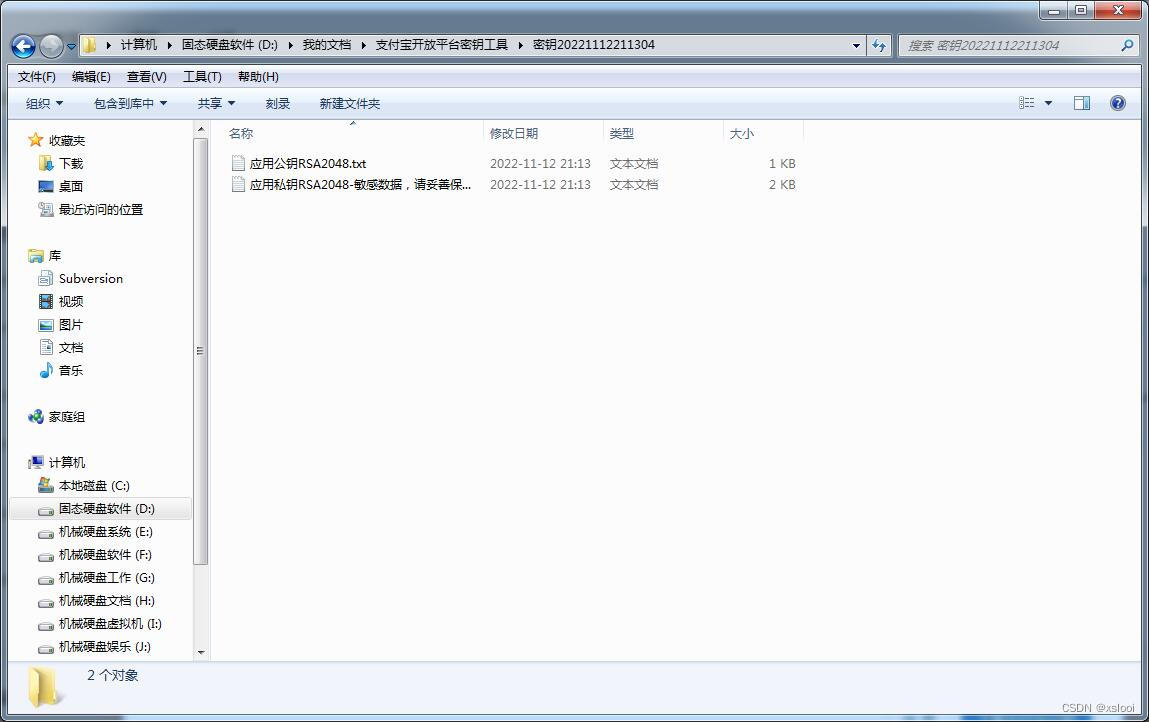
Task: Open 最近访问的位置 in favorites
Action: click(x=101, y=210)
